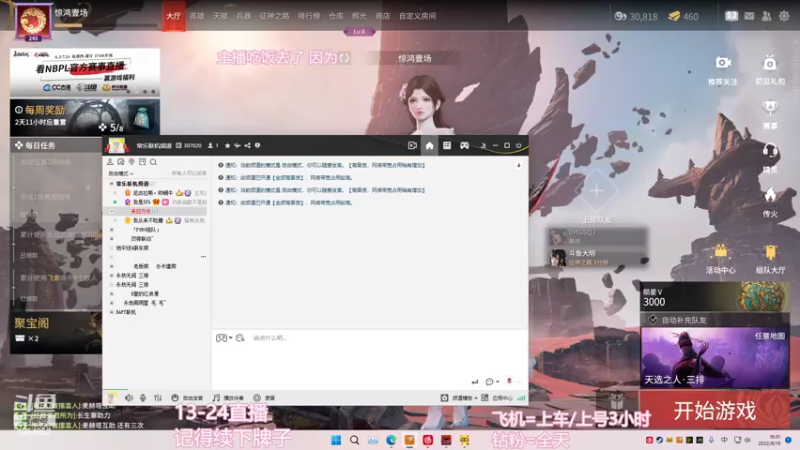Click the 天选之人·三排 map mode thumbnail
The height and width of the screenshot is (450, 800).
715,358
